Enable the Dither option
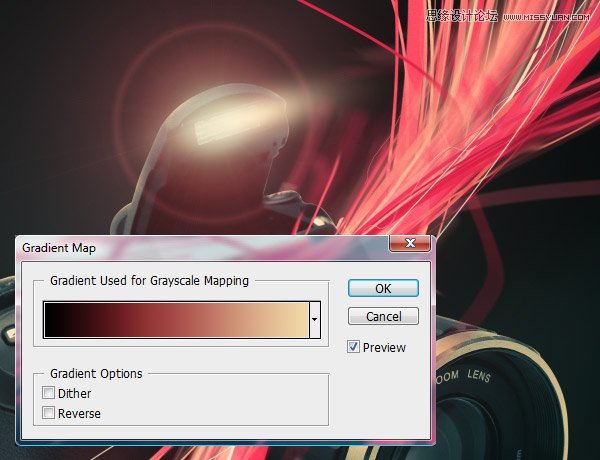The width and height of the screenshot is (600, 460). click(48, 393)
